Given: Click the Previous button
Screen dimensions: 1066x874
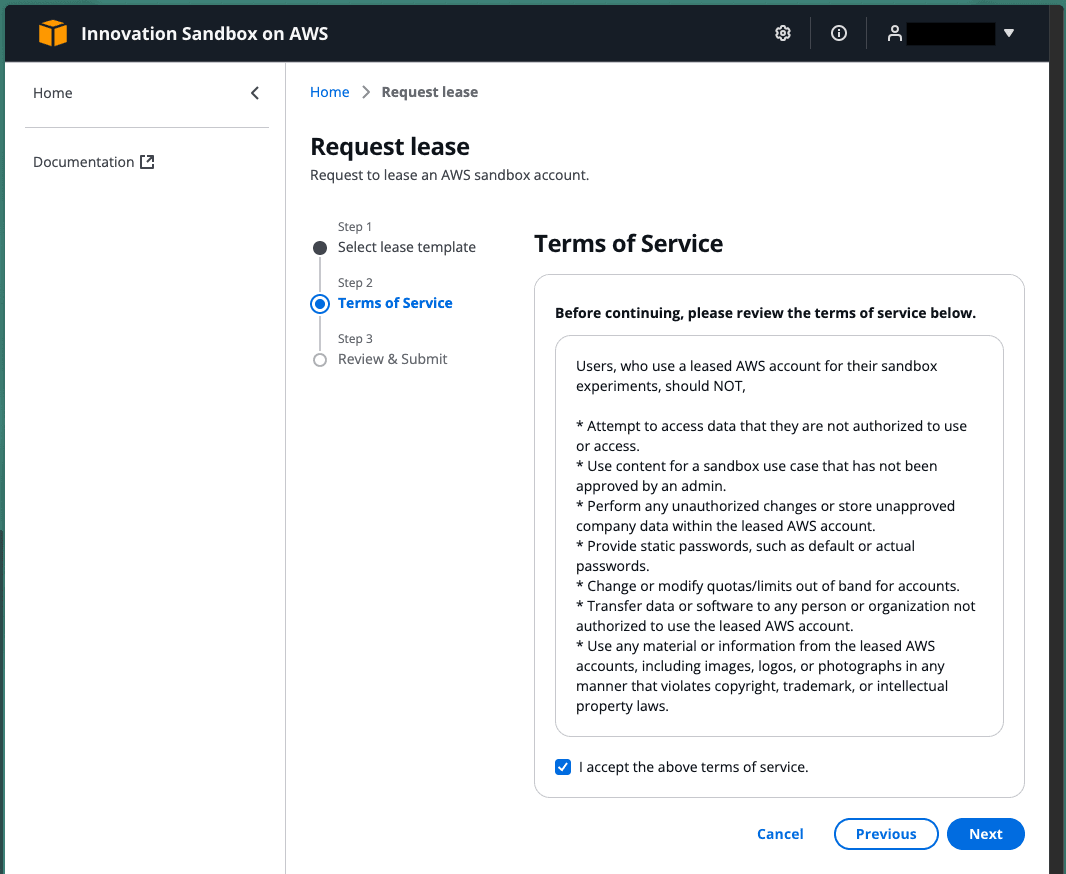Looking at the screenshot, I should (886, 834).
